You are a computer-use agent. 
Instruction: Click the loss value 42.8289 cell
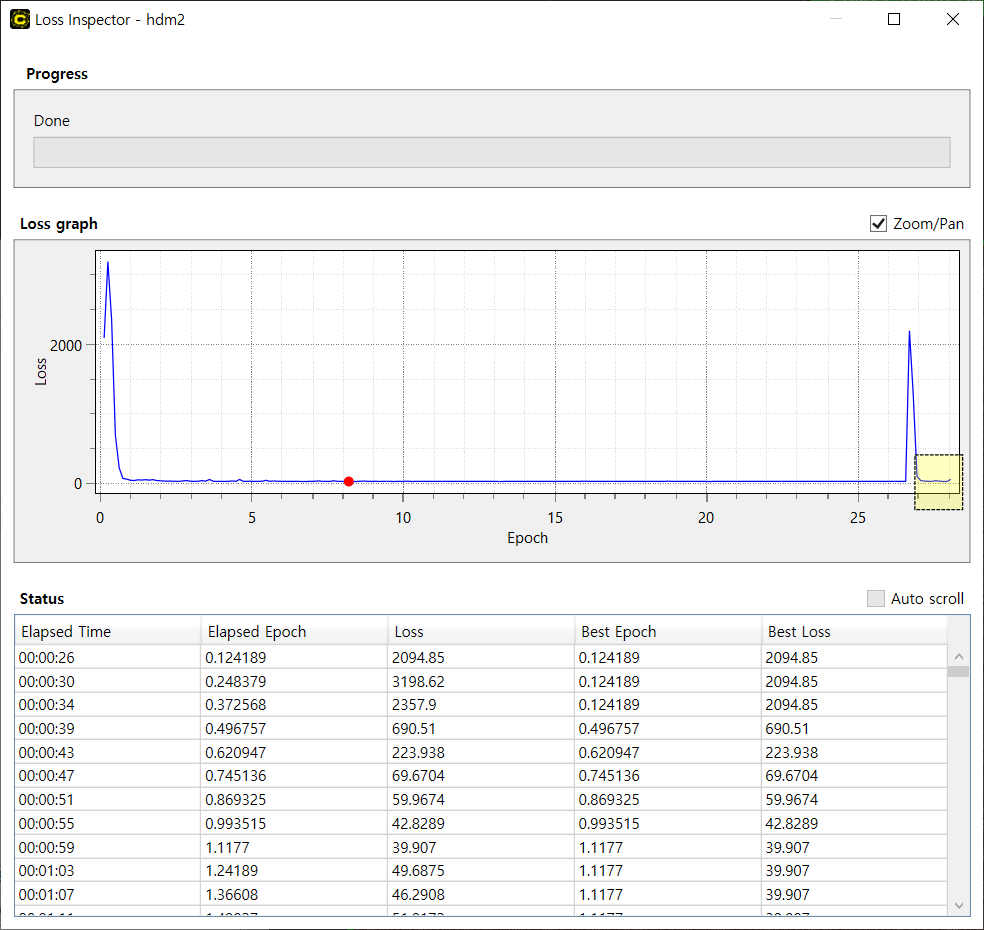click(x=480, y=824)
